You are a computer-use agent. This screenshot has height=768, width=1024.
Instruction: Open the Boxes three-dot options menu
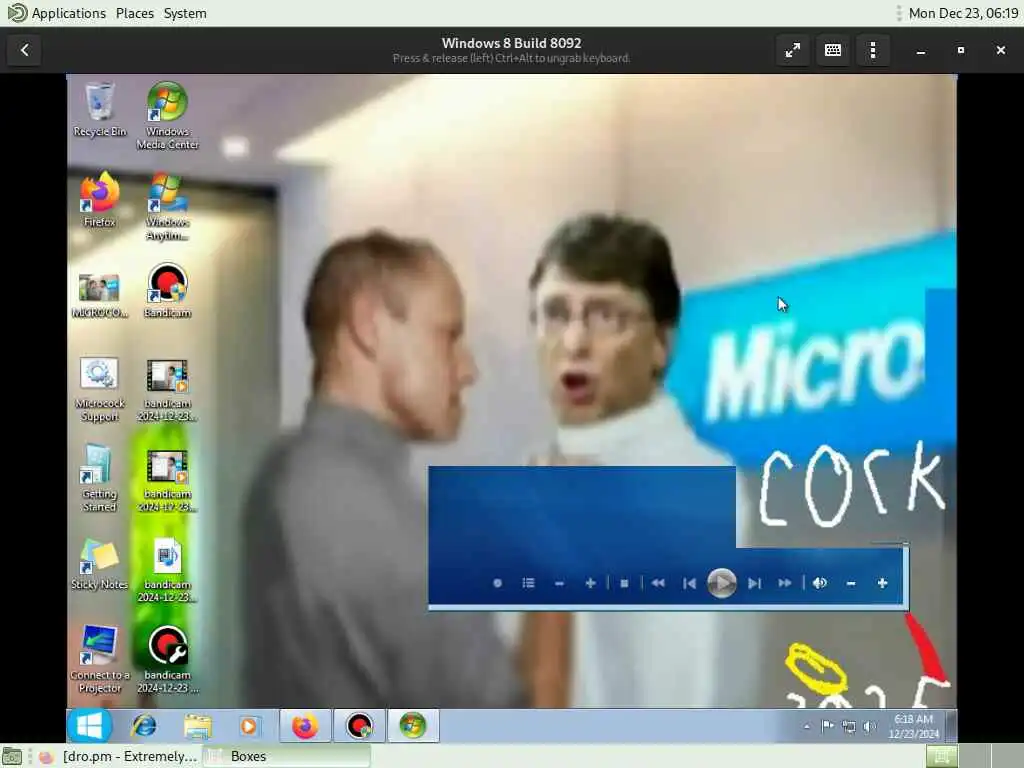click(873, 50)
